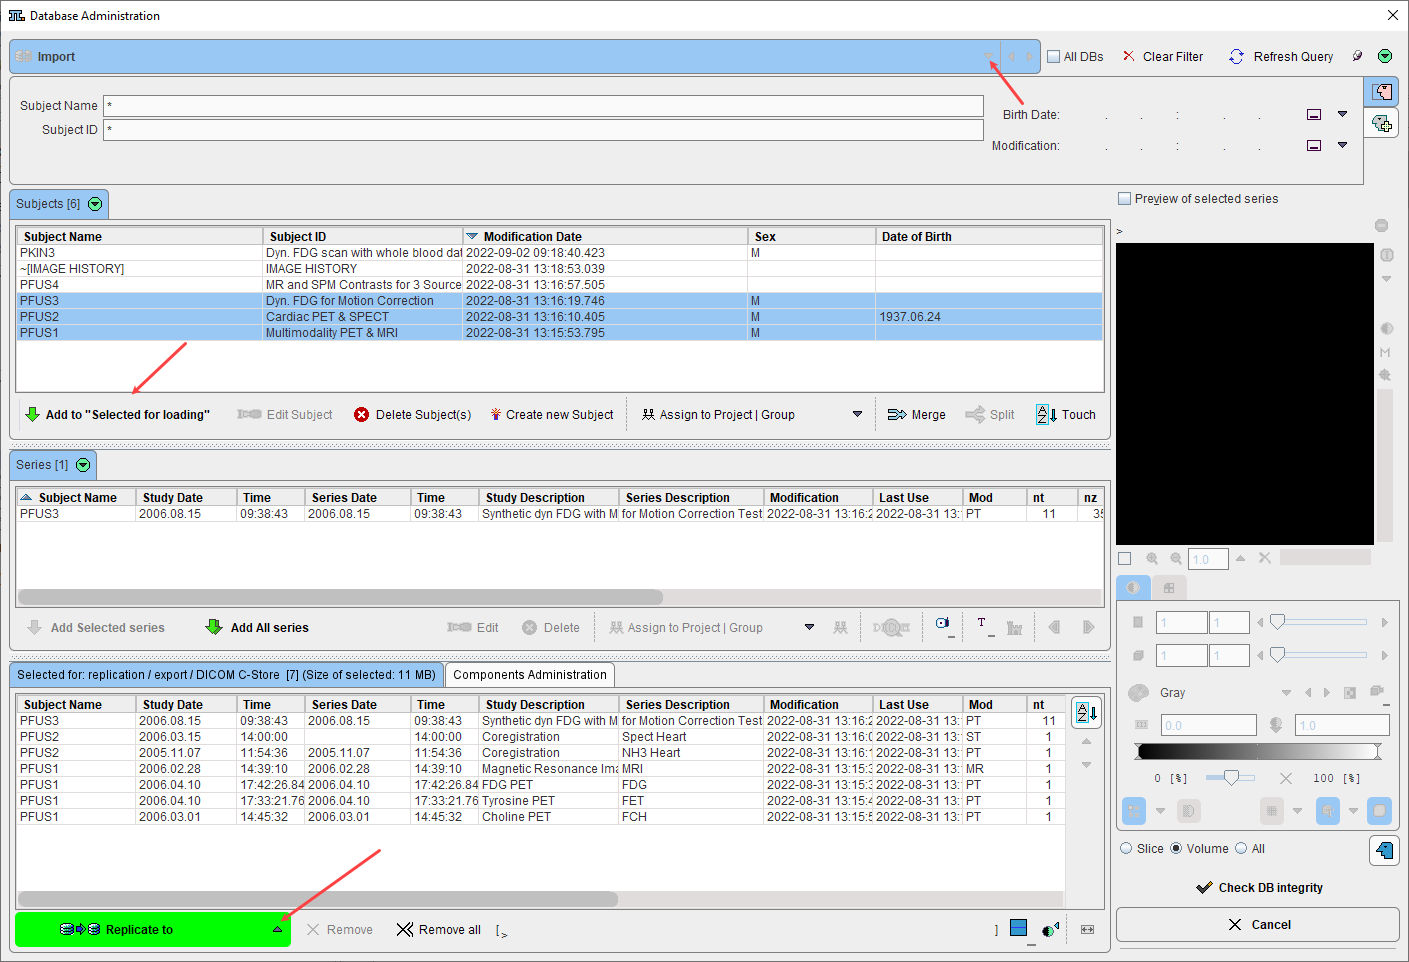Click the text T icon in Series toolbar

pyautogui.click(x=981, y=625)
